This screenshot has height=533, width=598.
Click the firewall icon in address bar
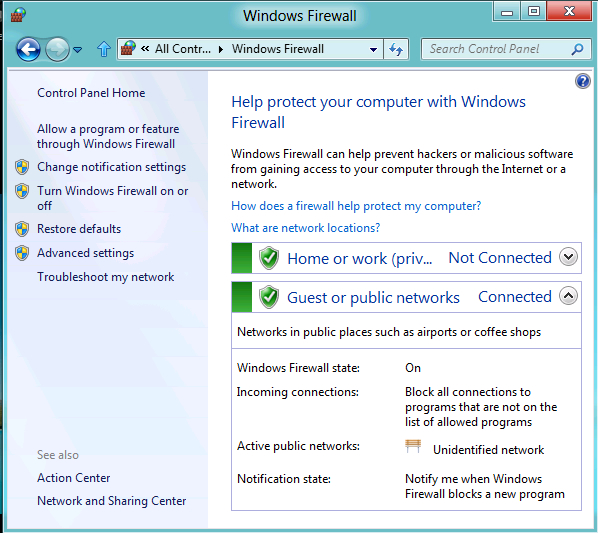[x=128, y=49]
